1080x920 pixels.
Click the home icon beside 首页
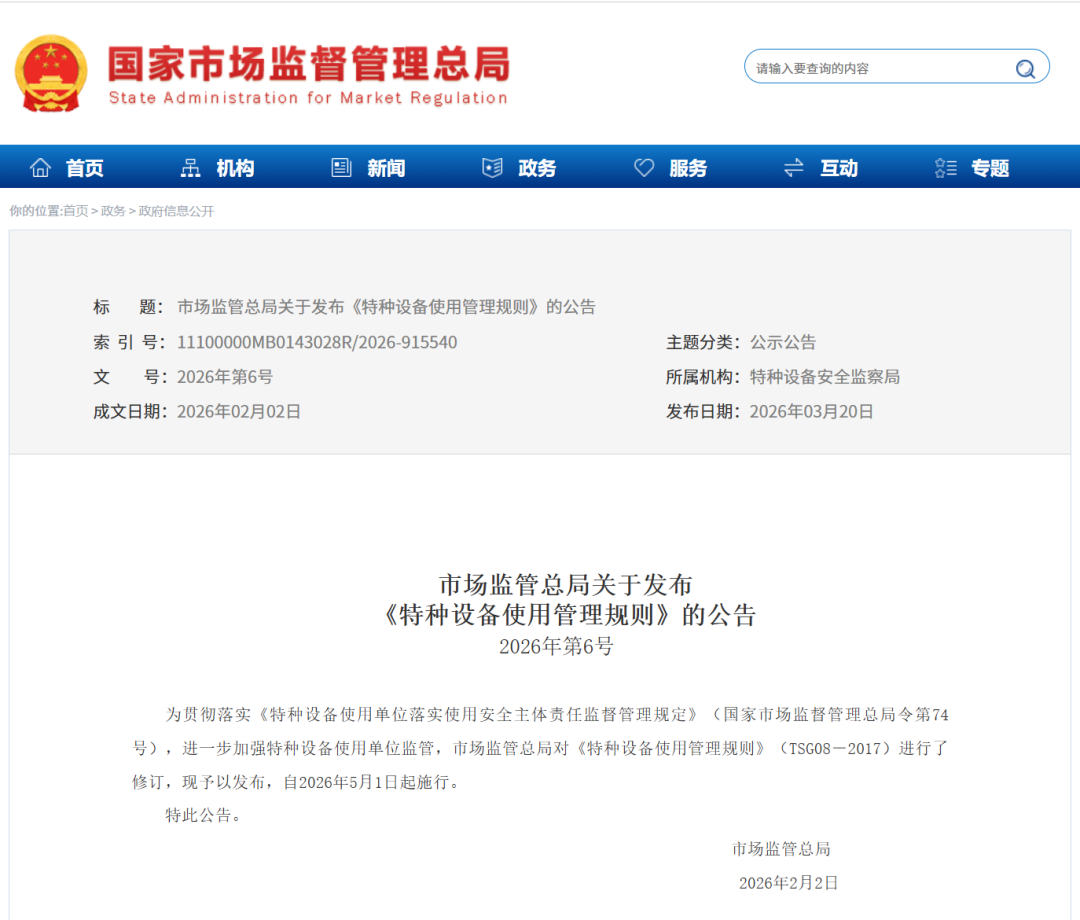click(41, 167)
